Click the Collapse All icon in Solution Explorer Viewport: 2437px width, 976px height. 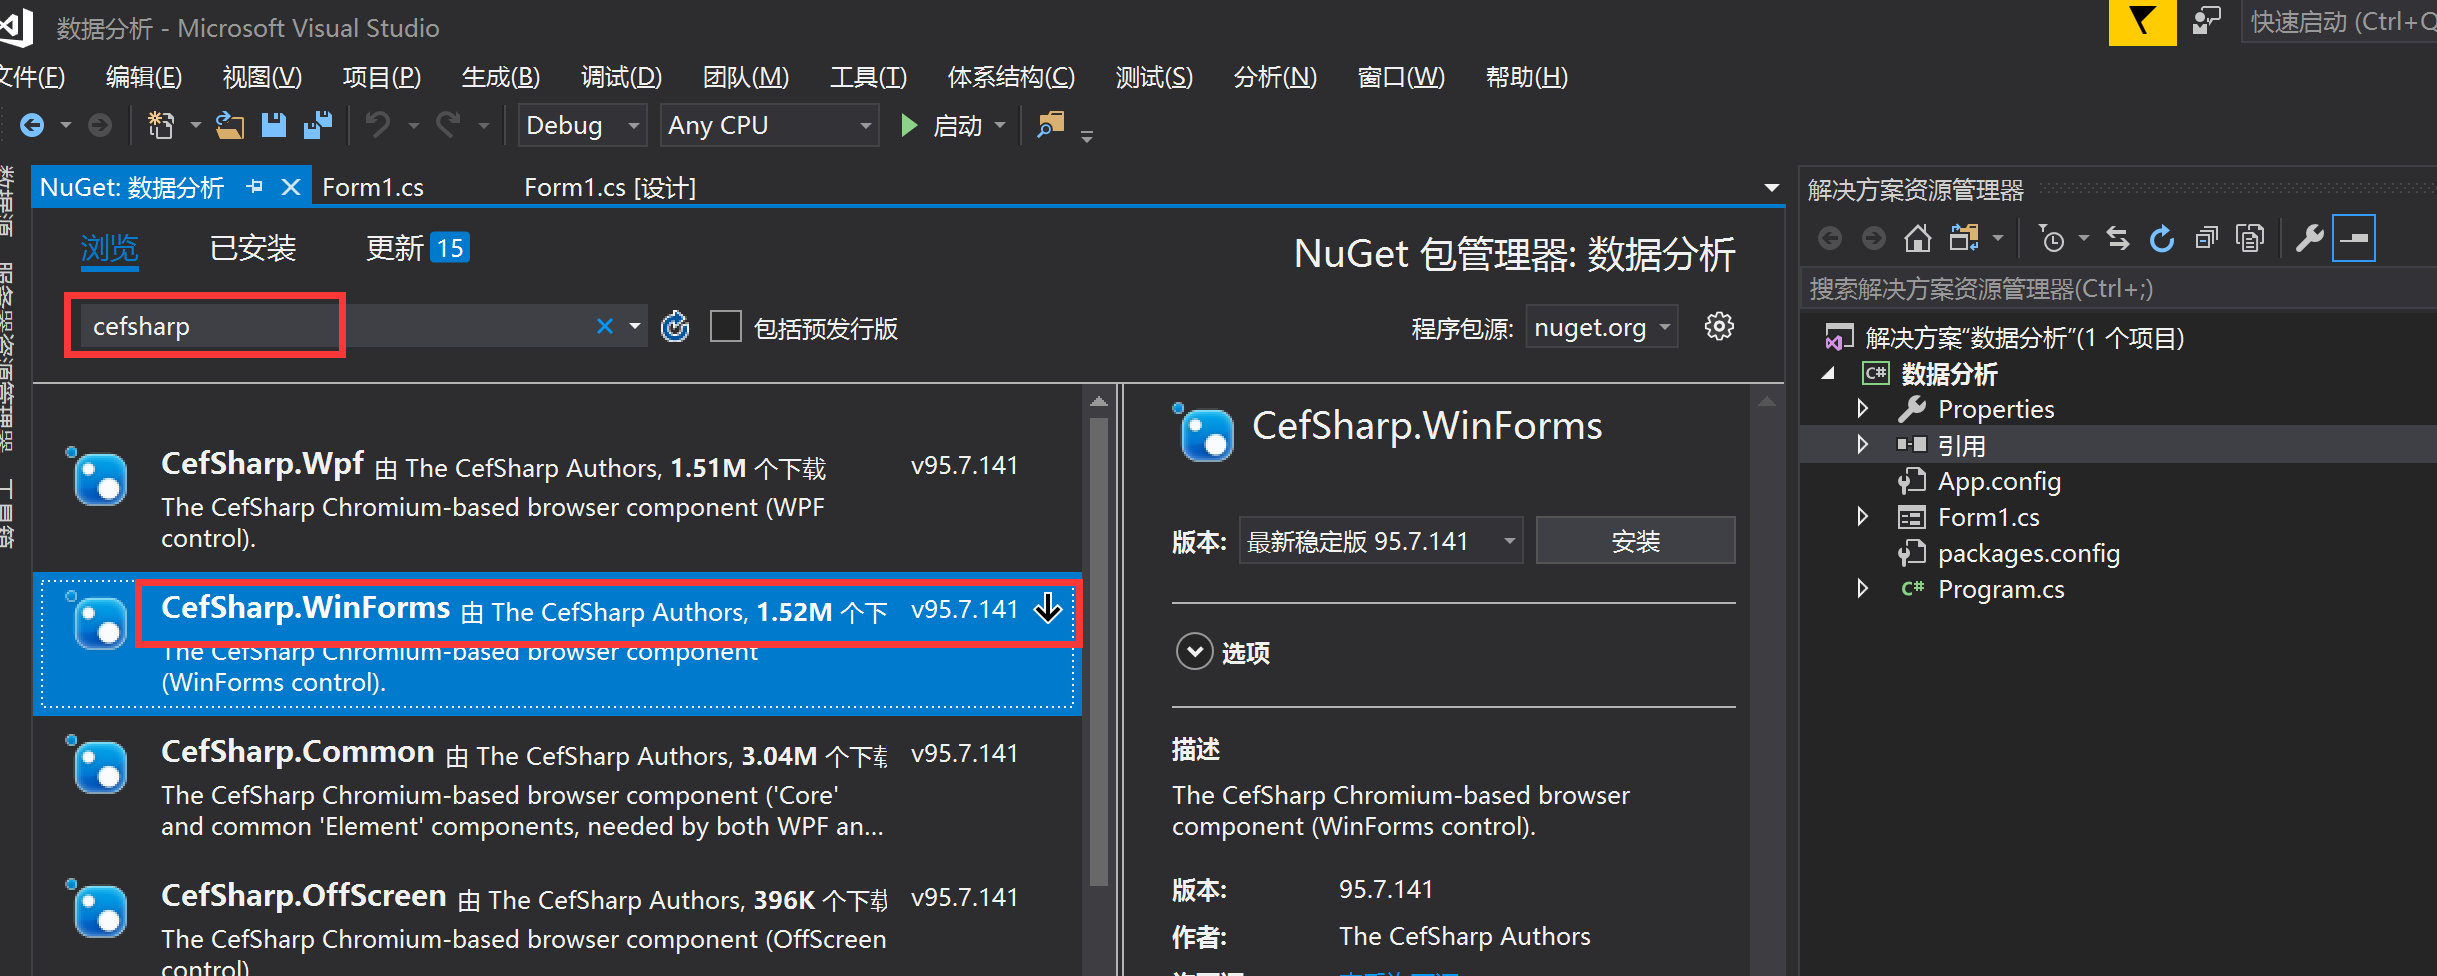(x=2206, y=239)
